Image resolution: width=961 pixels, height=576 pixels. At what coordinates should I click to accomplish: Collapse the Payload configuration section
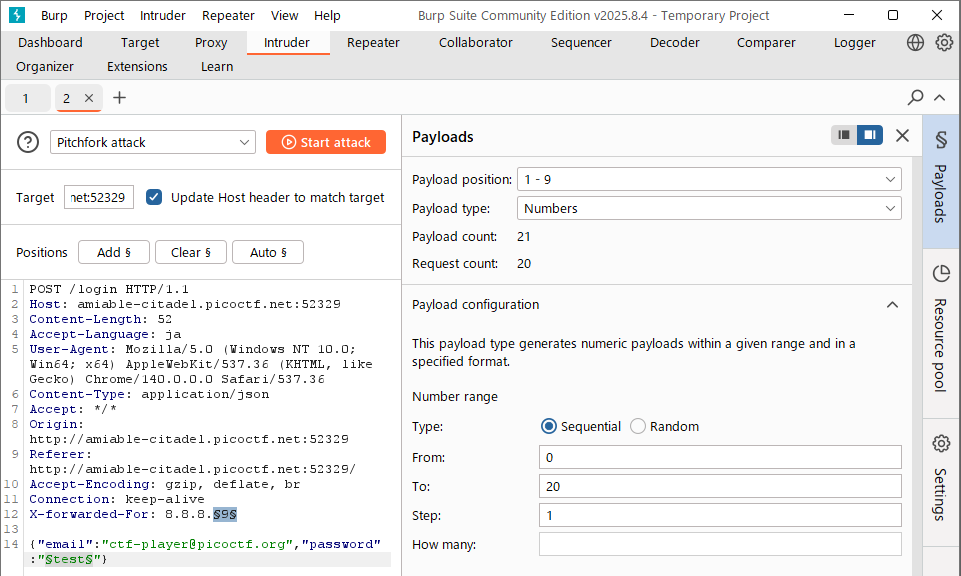pyautogui.click(x=892, y=305)
